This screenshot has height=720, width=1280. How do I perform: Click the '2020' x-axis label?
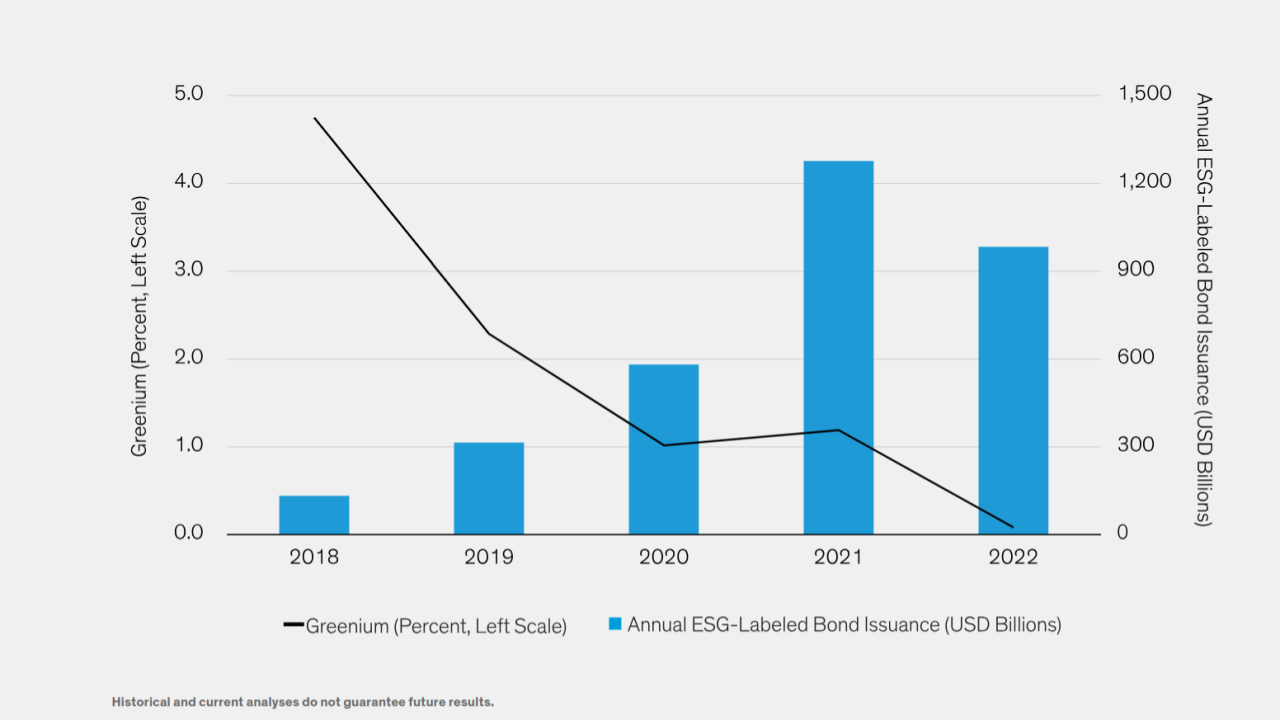click(664, 557)
